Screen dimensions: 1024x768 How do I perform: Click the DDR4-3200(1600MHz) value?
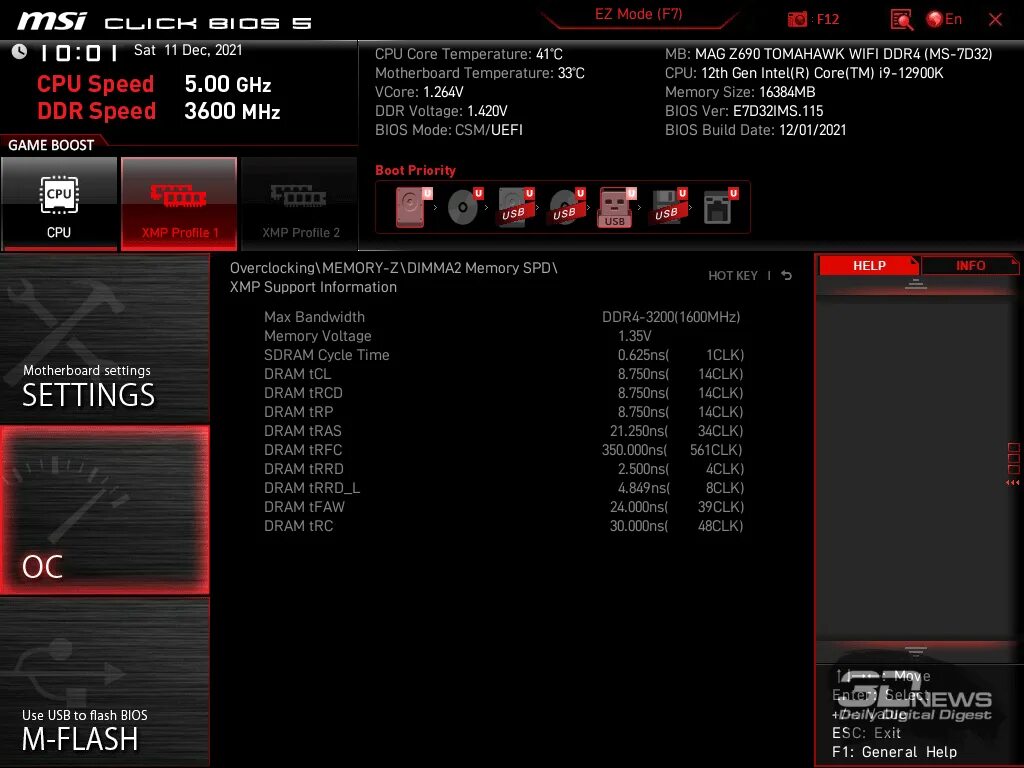671,317
